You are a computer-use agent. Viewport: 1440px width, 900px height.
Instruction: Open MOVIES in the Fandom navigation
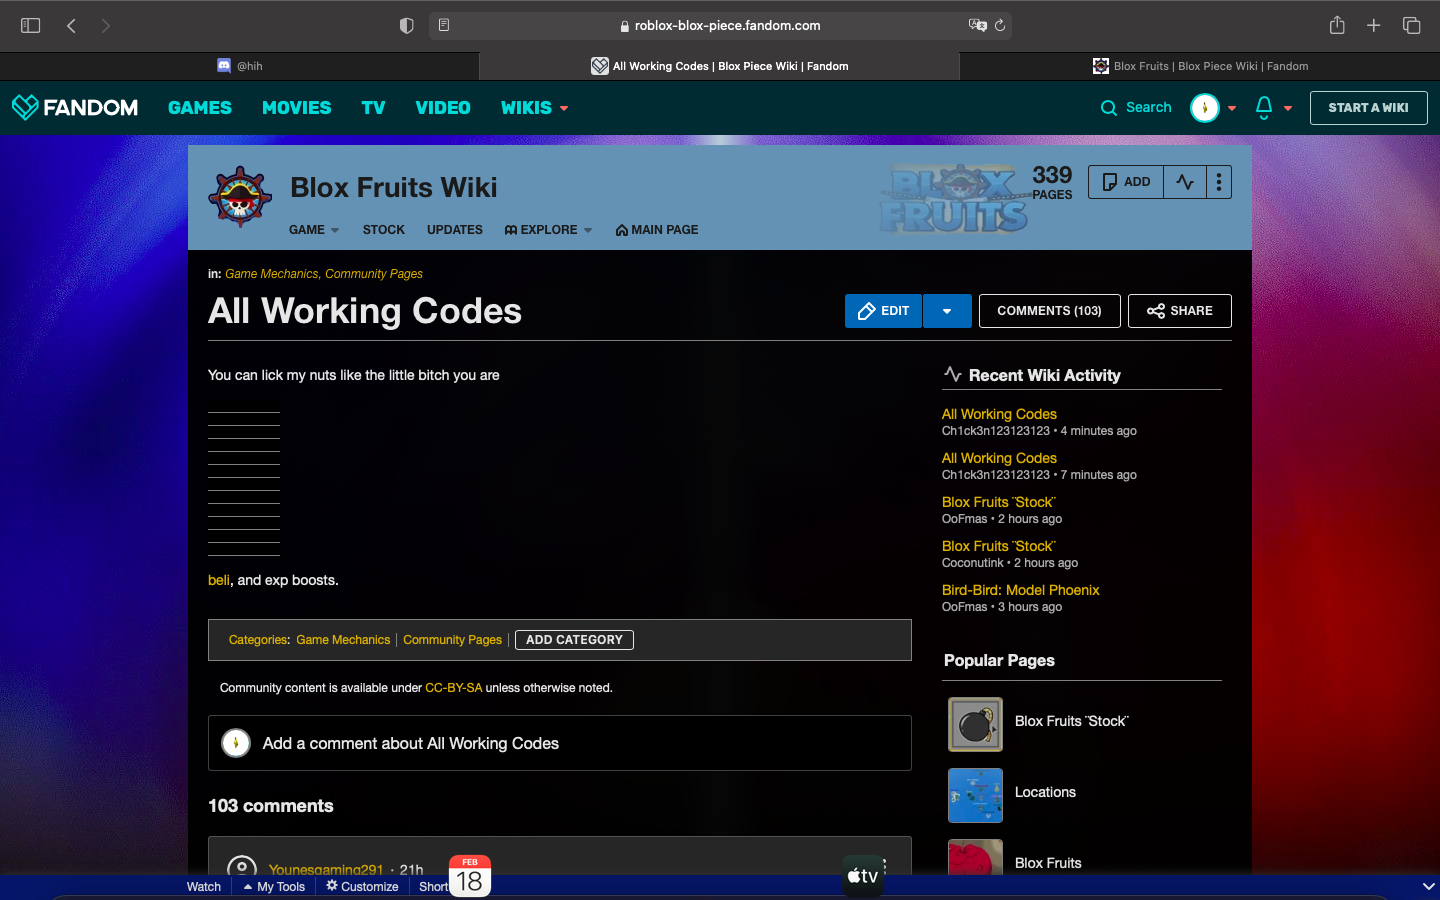click(x=297, y=108)
